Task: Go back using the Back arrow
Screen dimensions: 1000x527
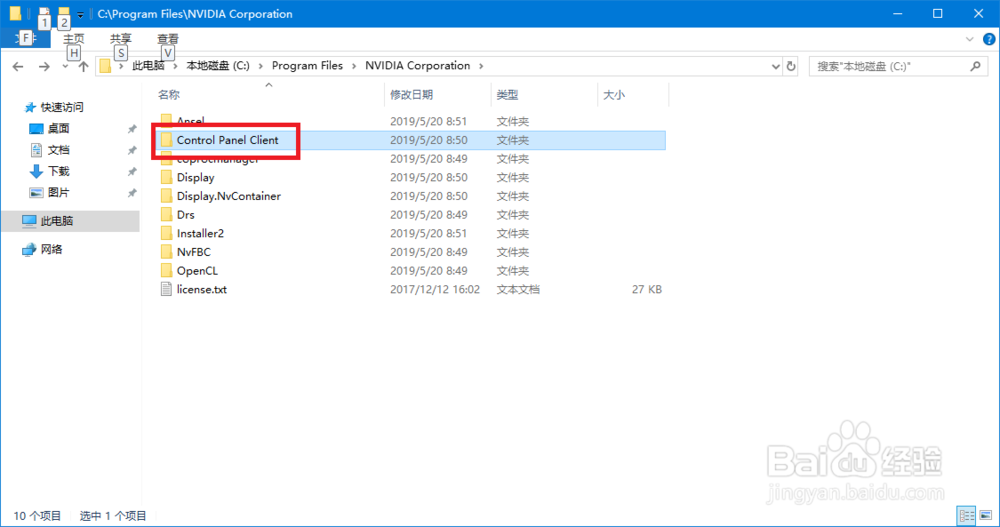Action: (x=18, y=66)
